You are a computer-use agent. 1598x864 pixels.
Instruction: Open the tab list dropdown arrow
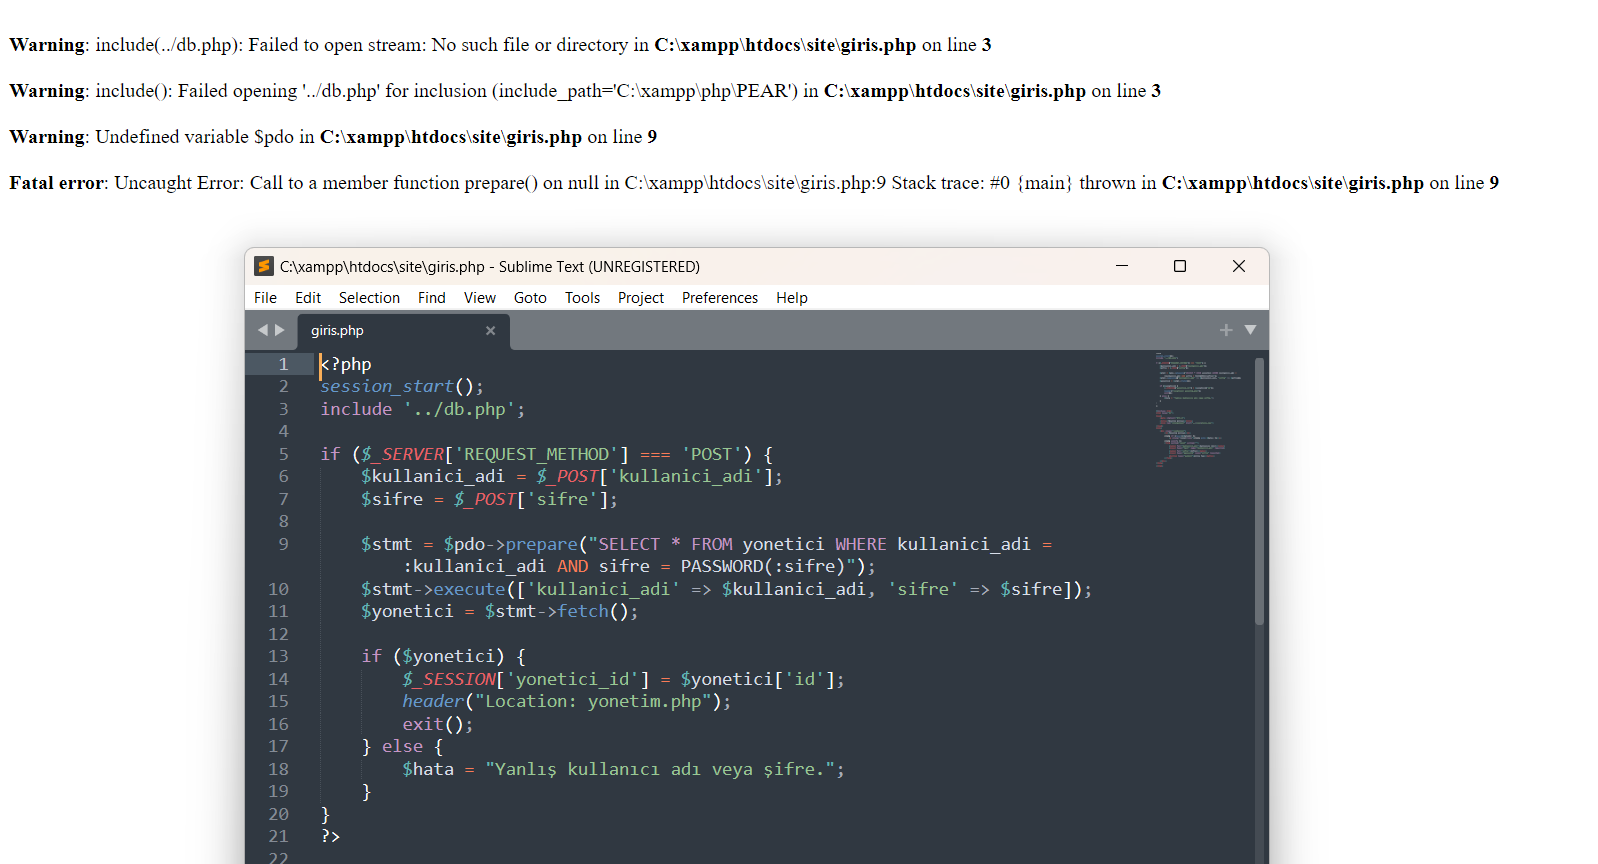1250,330
